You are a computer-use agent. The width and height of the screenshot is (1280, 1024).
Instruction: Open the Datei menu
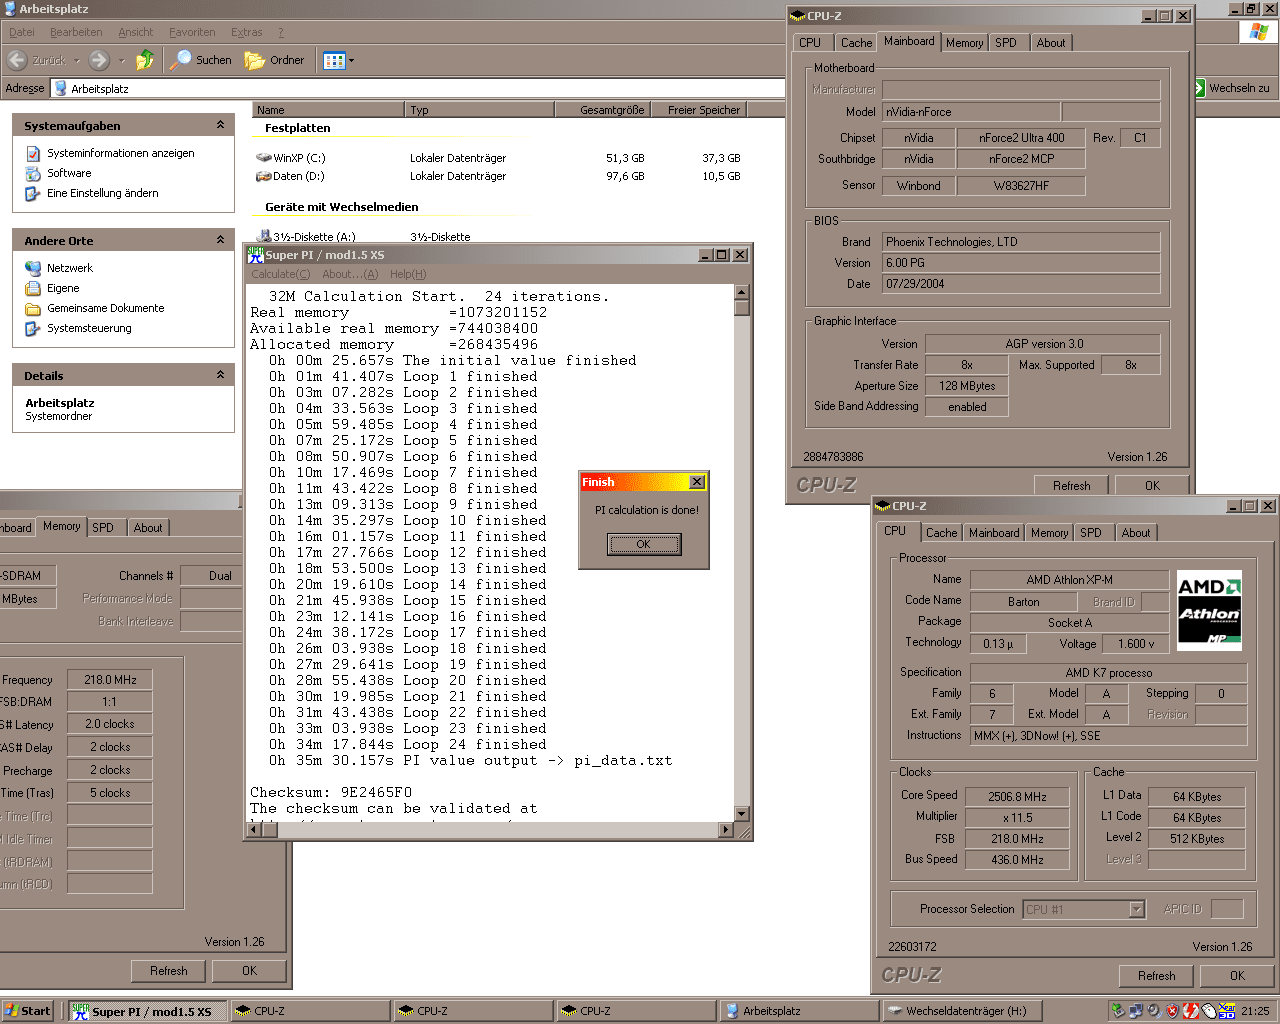pos(21,32)
